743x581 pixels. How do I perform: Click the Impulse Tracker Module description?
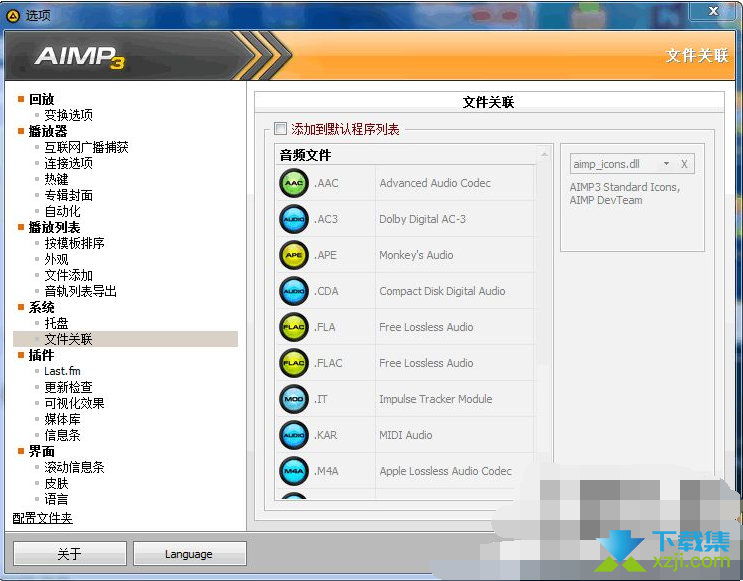tap(435, 399)
